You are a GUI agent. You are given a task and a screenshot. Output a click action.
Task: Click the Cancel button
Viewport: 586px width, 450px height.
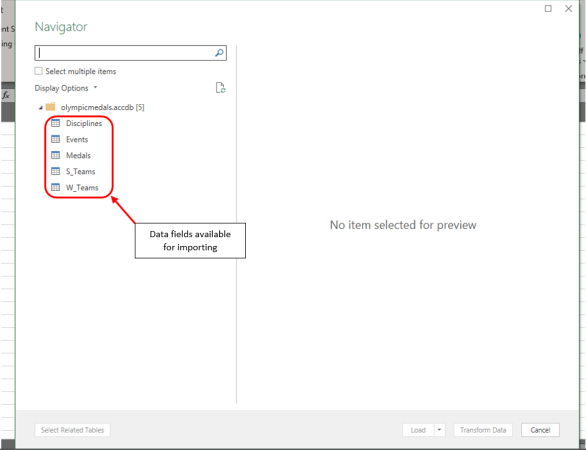tap(540, 430)
